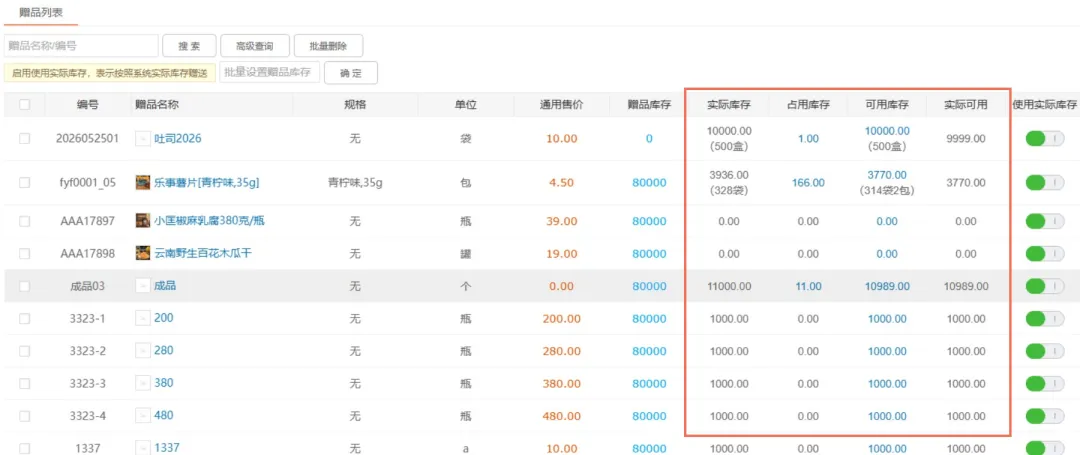The height and width of the screenshot is (455, 1080).
Task: Click the placeholder image icon beside 480
Action: (143, 416)
